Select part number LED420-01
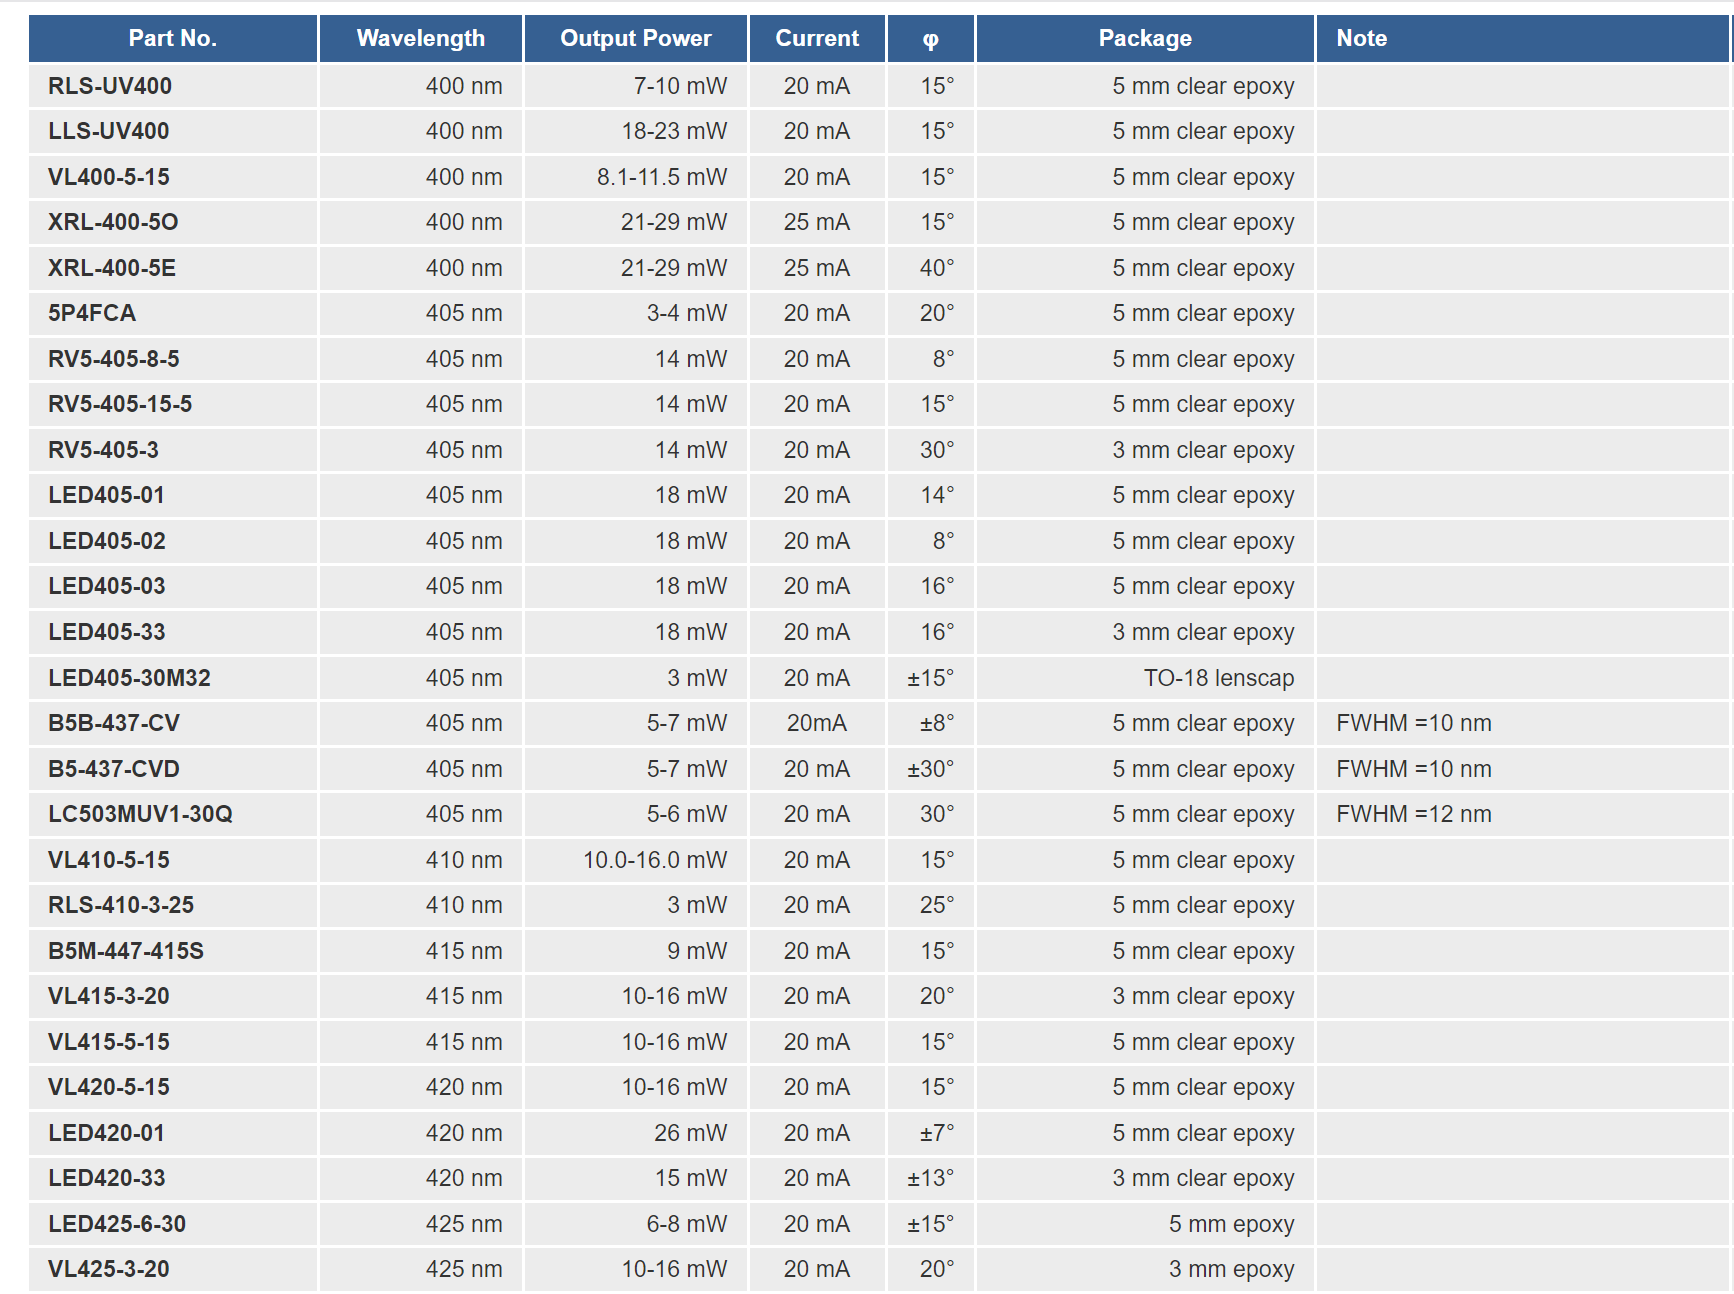 (106, 1133)
